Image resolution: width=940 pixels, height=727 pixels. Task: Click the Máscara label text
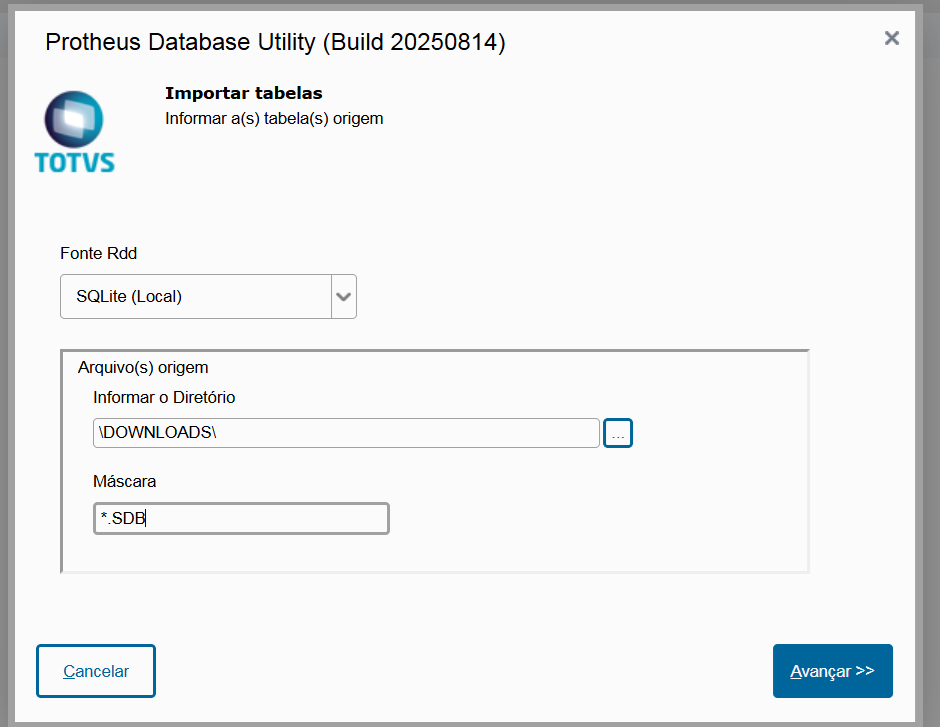click(124, 481)
